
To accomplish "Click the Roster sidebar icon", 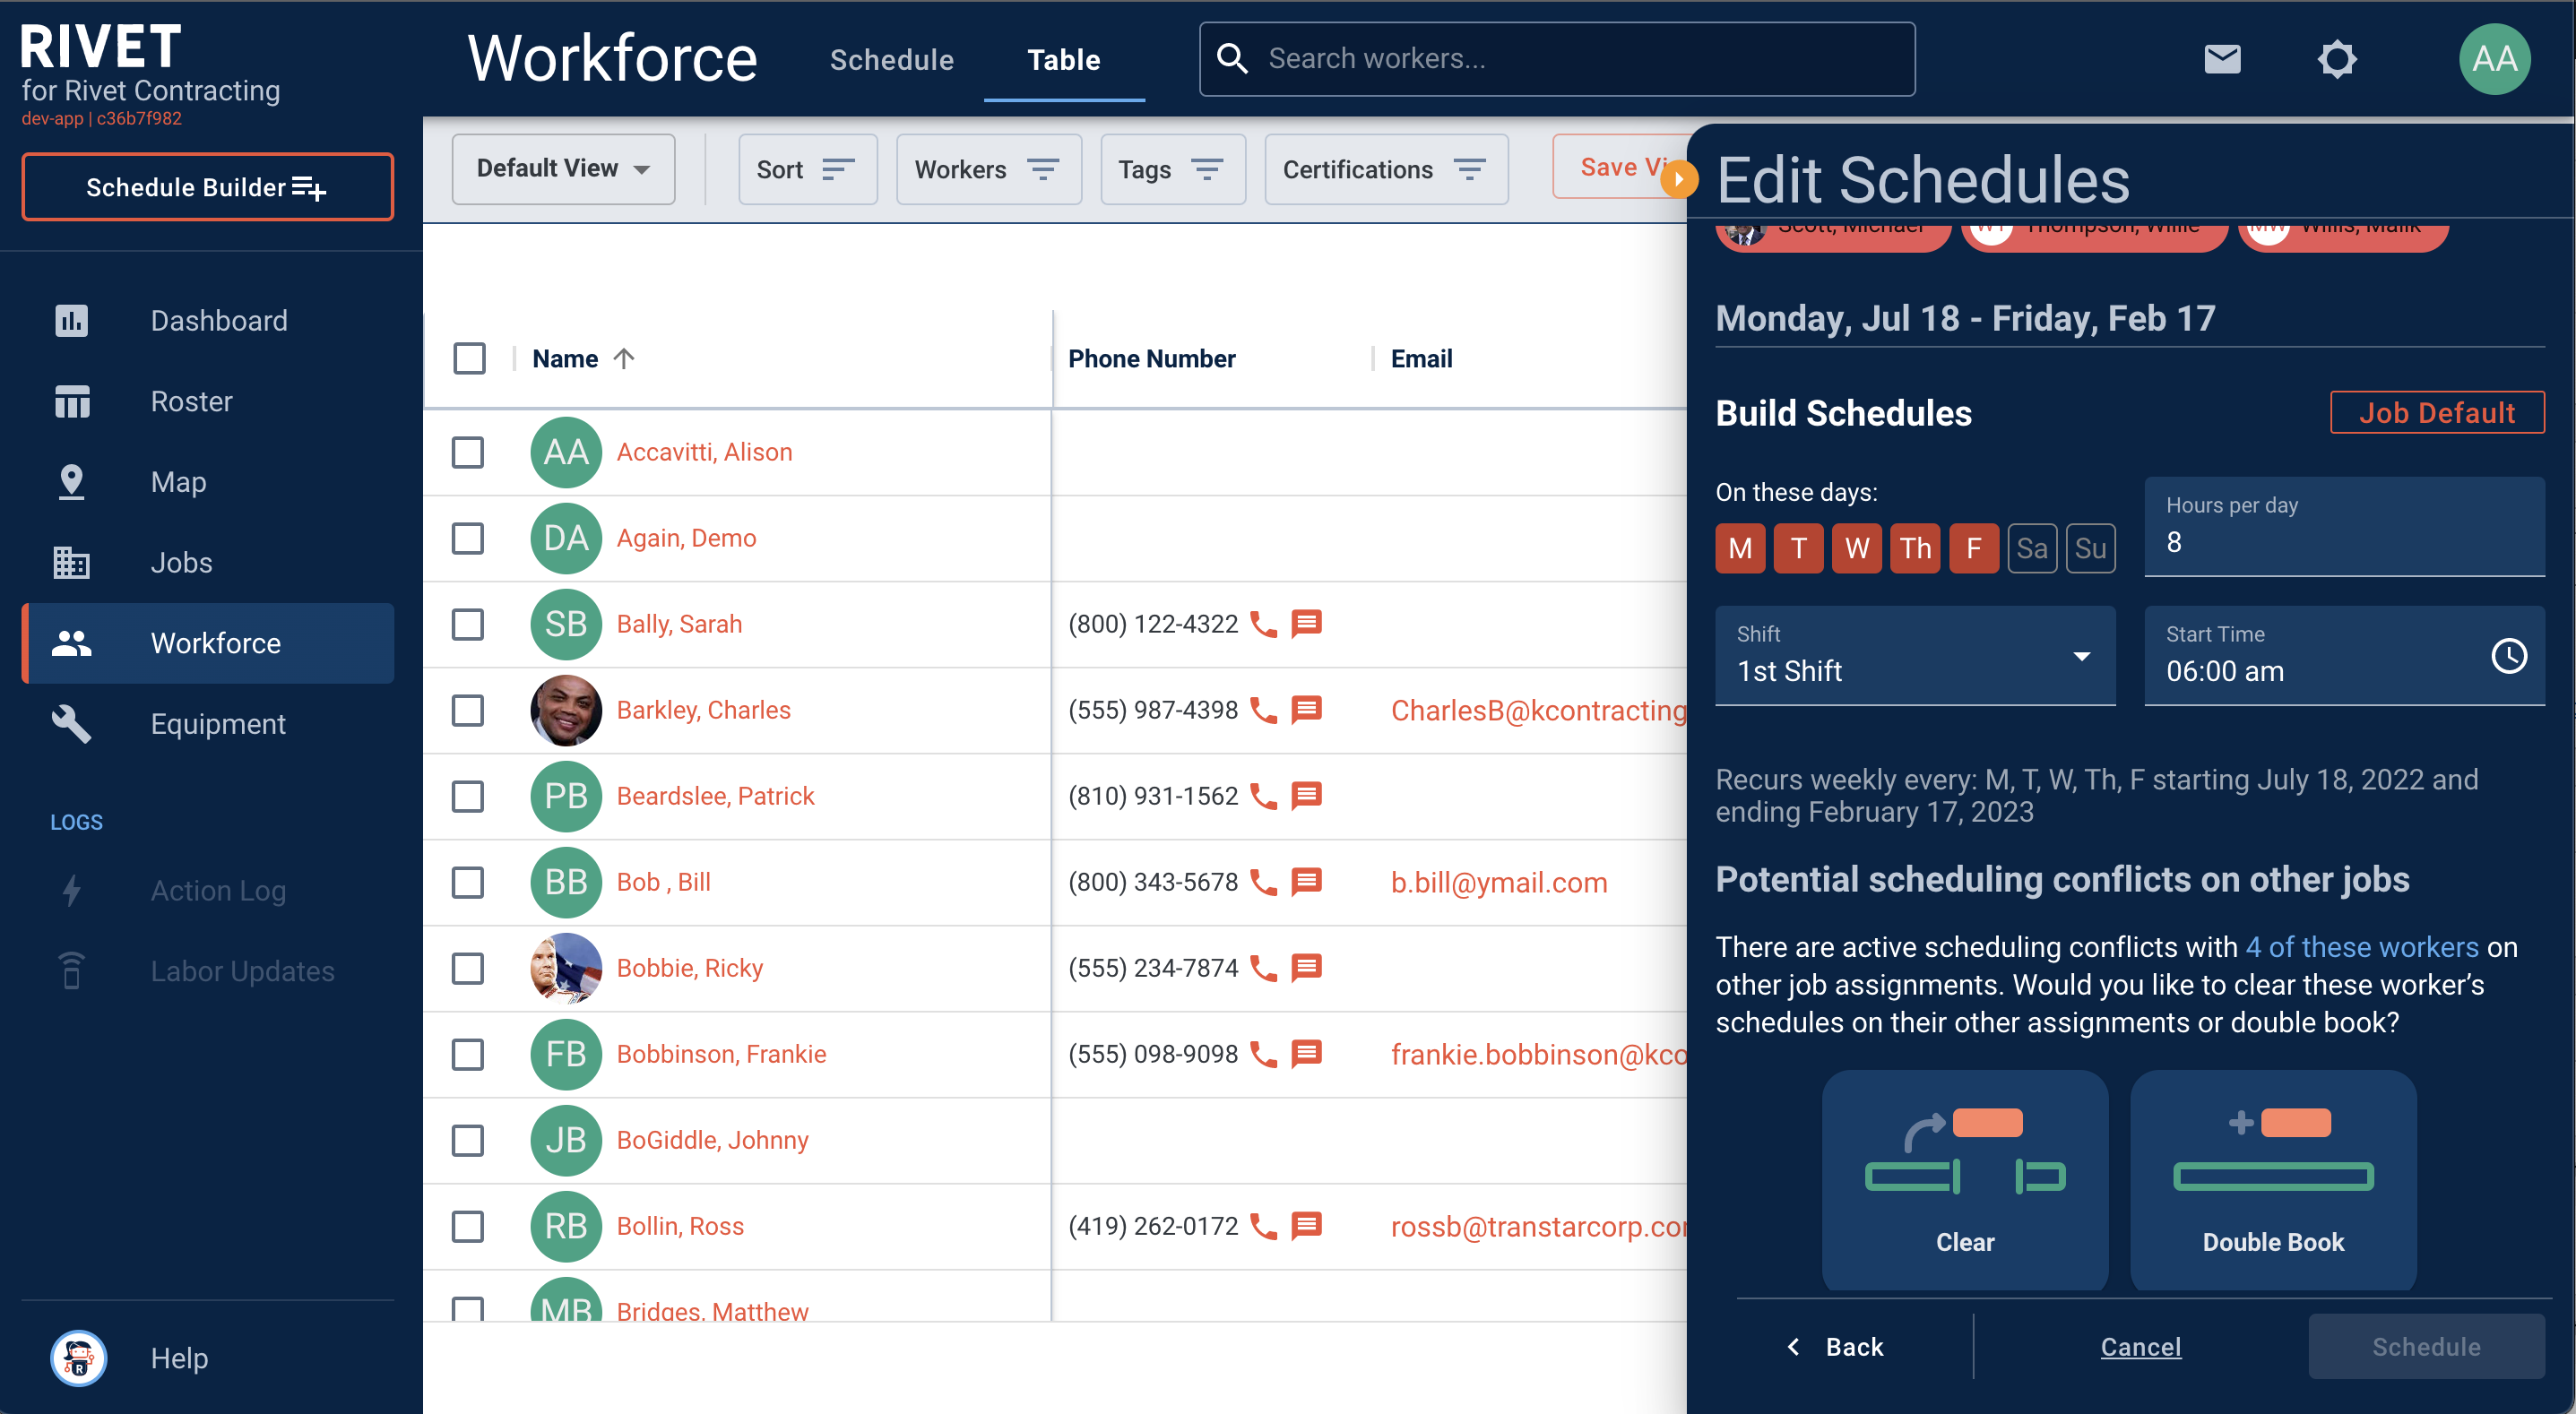I will 71,401.
